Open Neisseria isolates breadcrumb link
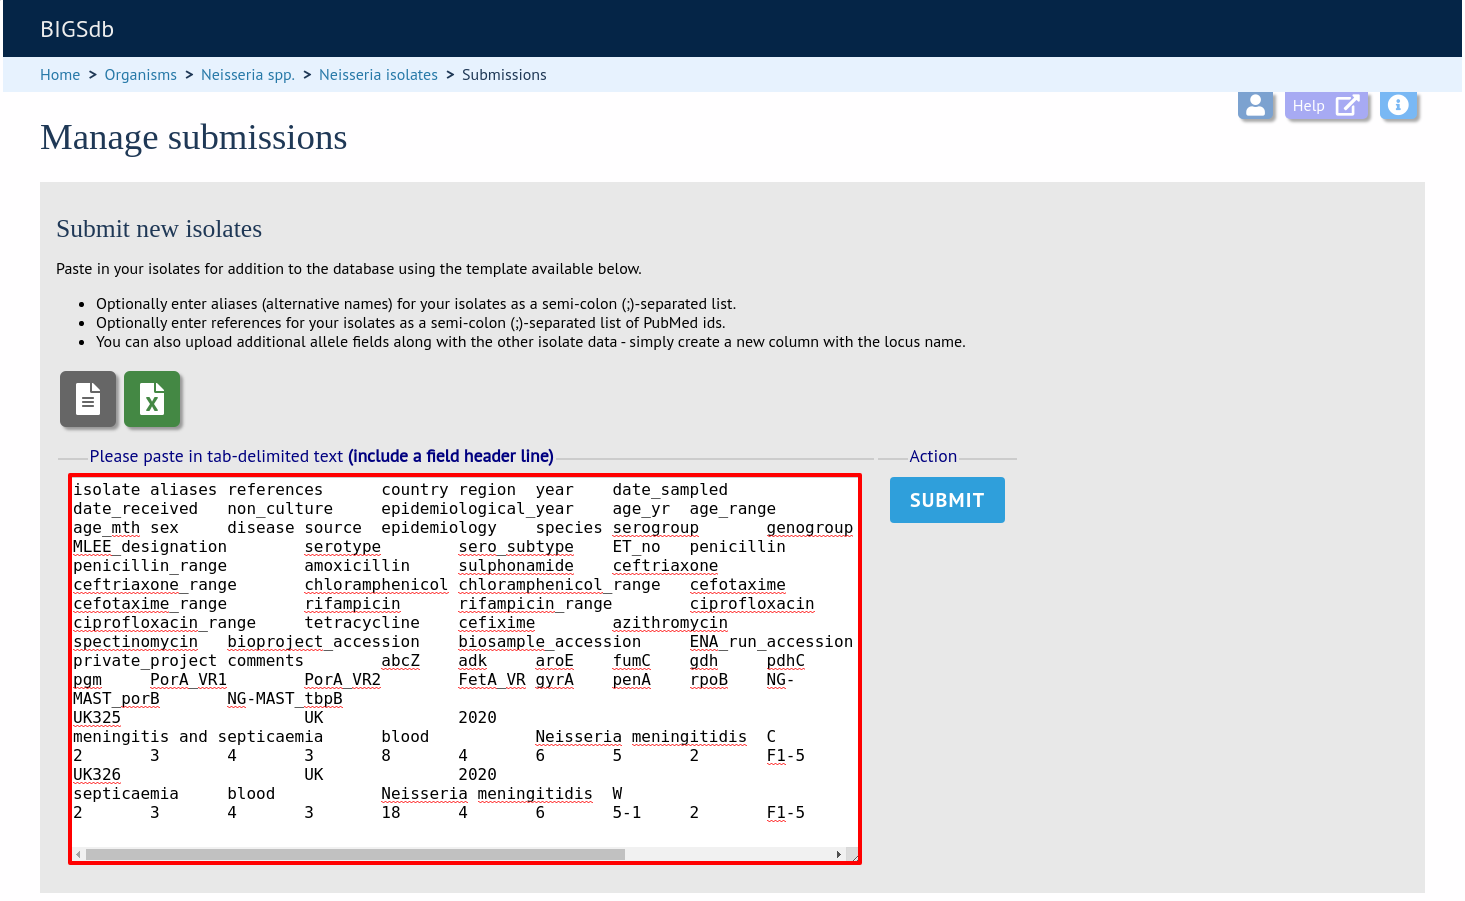1465x901 pixels. click(x=378, y=75)
